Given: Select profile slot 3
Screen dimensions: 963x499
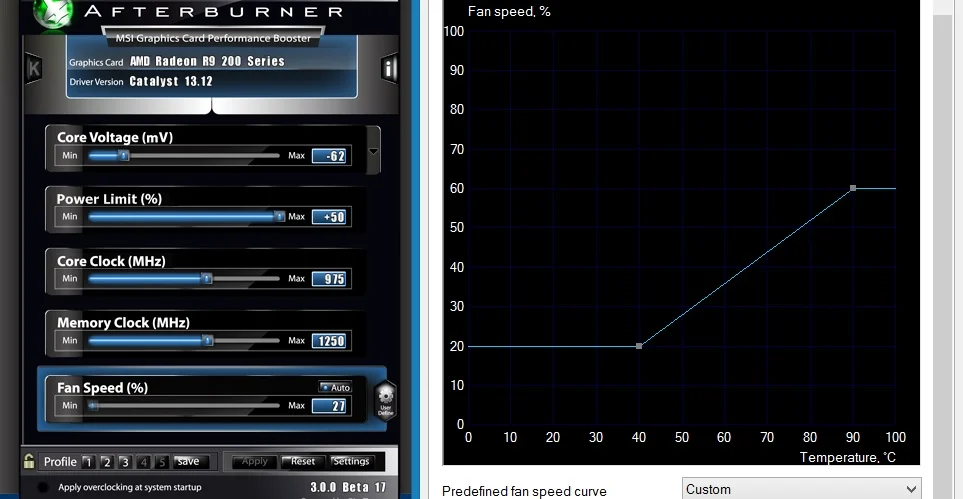Looking at the screenshot, I should click(x=125, y=462).
